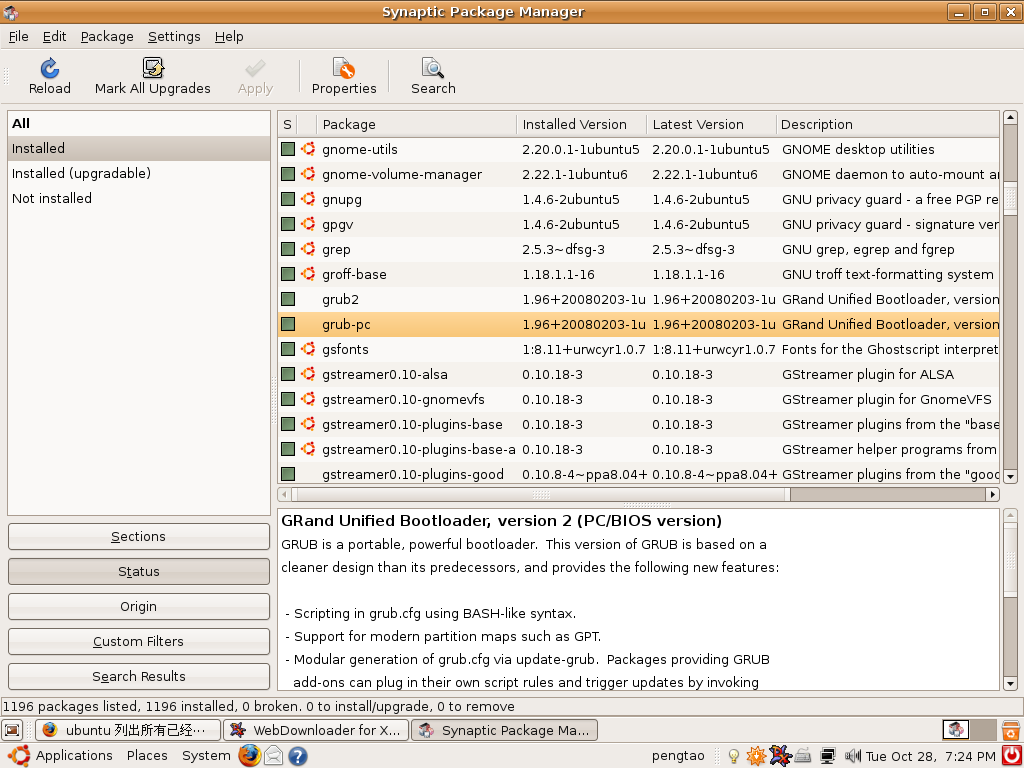Image resolution: width=1024 pixels, height=768 pixels.
Task: Click the status box for groff-base
Action: 288,274
